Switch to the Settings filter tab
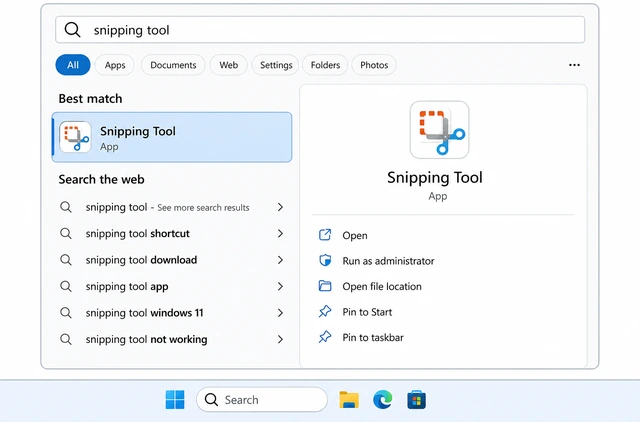This screenshot has width=640, height=422. point(276,65)
